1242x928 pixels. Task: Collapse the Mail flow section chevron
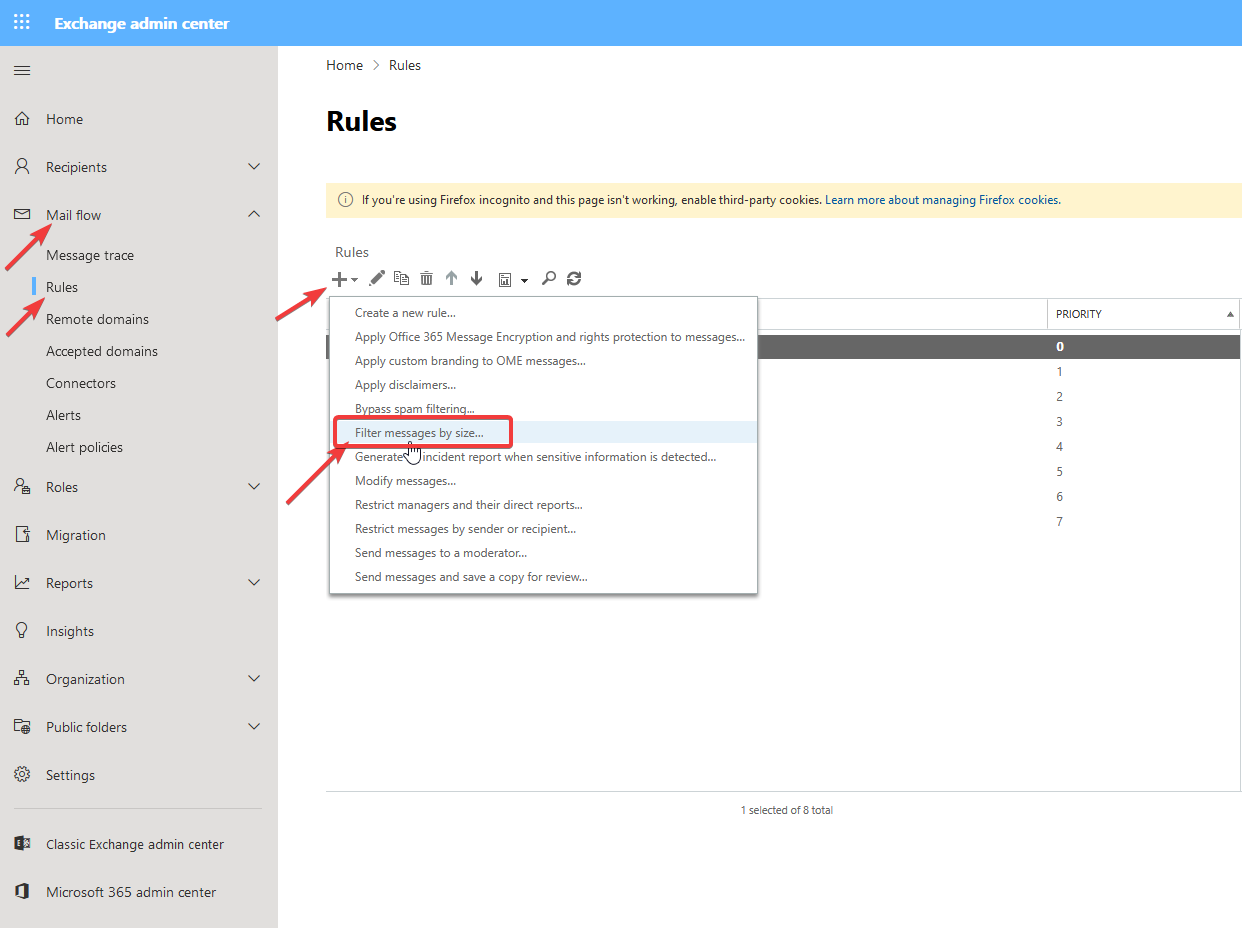[254, 214]
